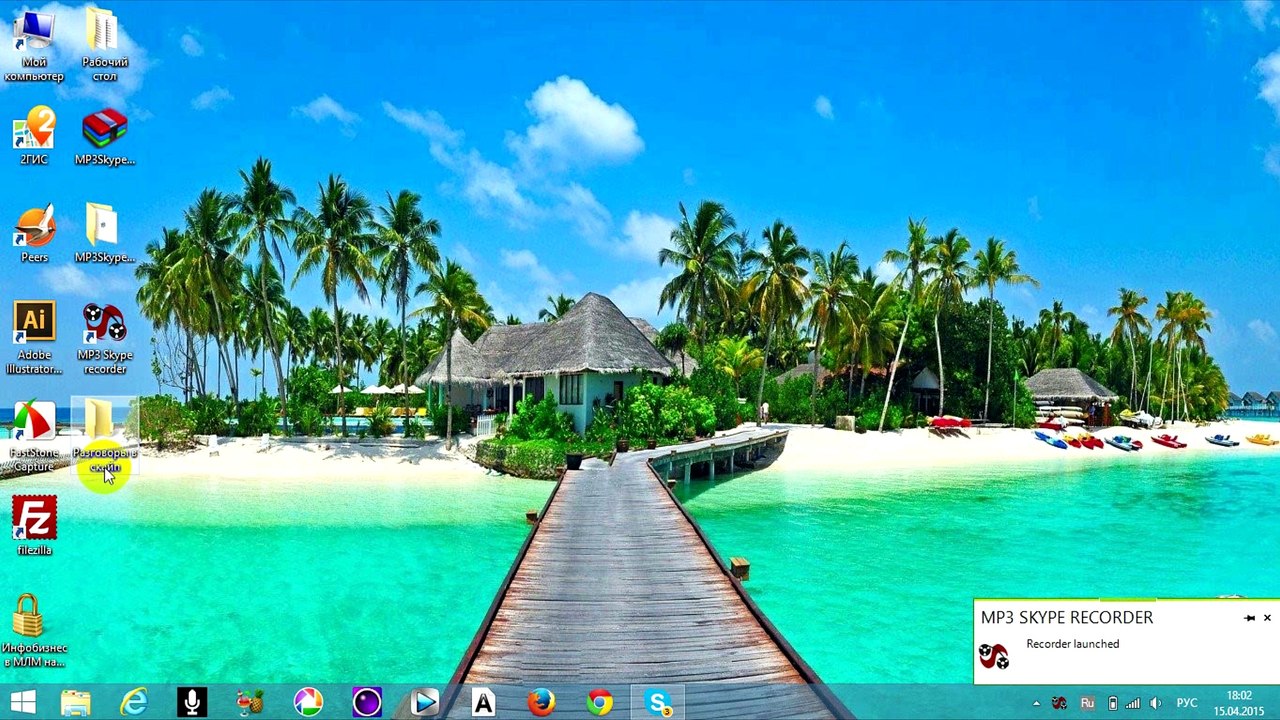Open the volume speaker tray icon

pos(1155,703)
